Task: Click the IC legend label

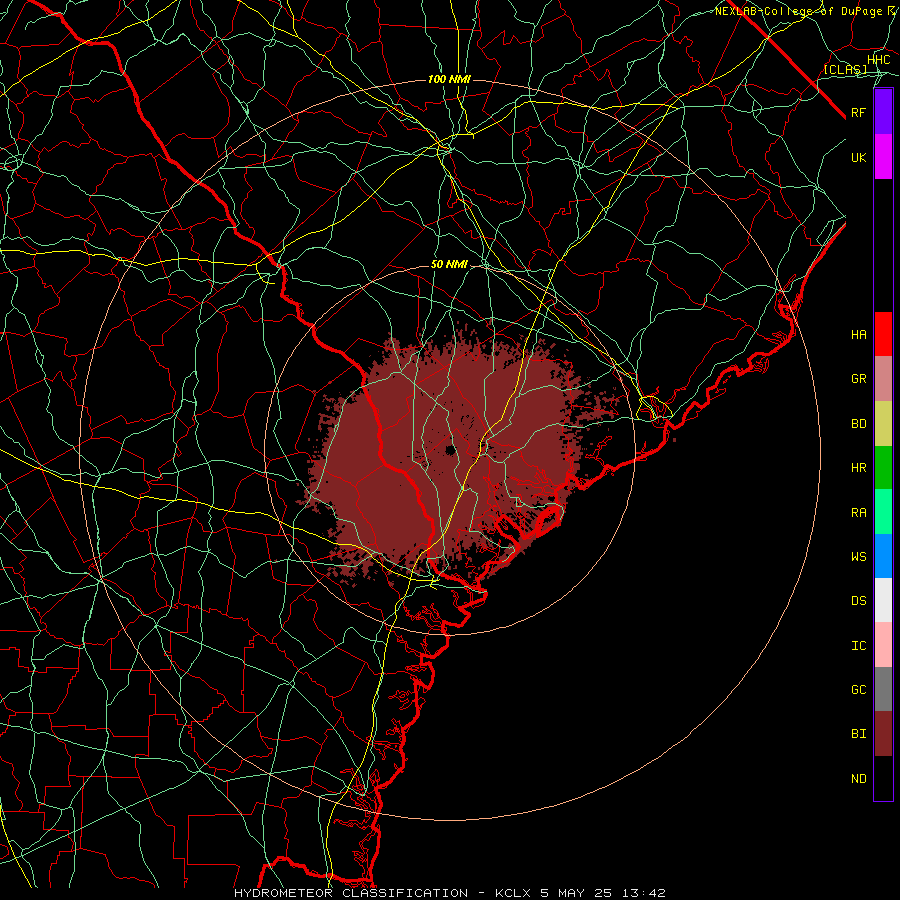Action: [859, 646]
